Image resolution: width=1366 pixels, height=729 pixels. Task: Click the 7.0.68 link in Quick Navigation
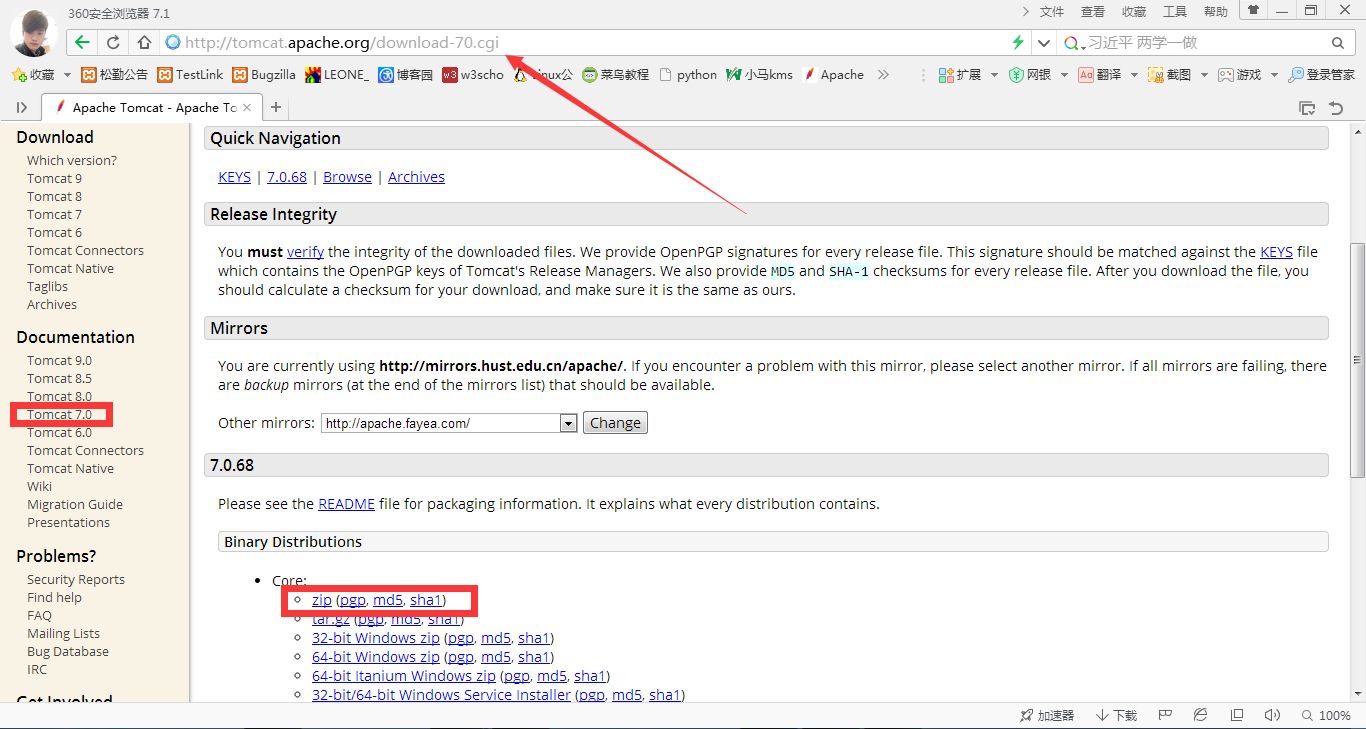(x=287, y=177)
